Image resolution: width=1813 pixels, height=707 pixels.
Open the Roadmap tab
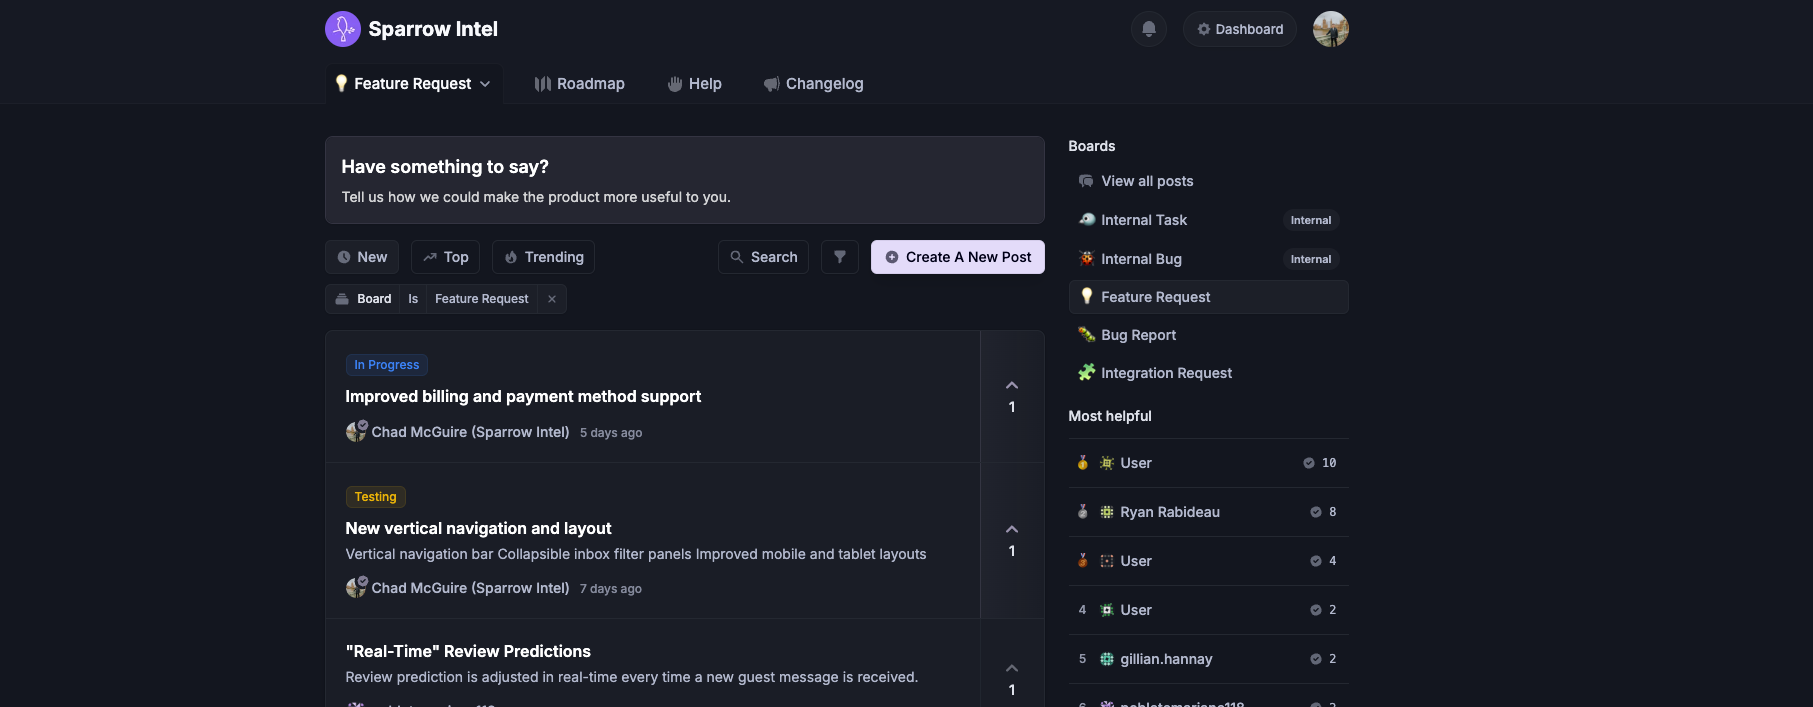pyautogui.click(x=579, y=84)
